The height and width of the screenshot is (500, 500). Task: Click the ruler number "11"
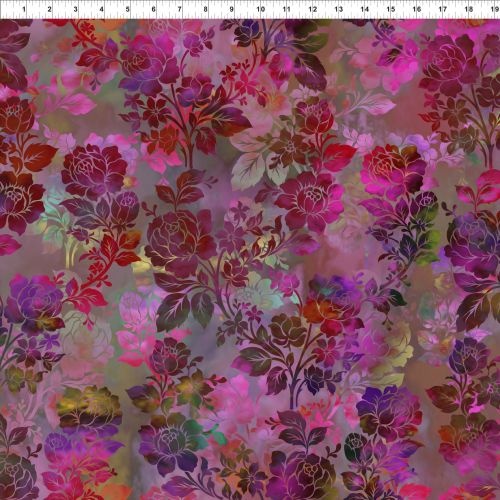287,9
